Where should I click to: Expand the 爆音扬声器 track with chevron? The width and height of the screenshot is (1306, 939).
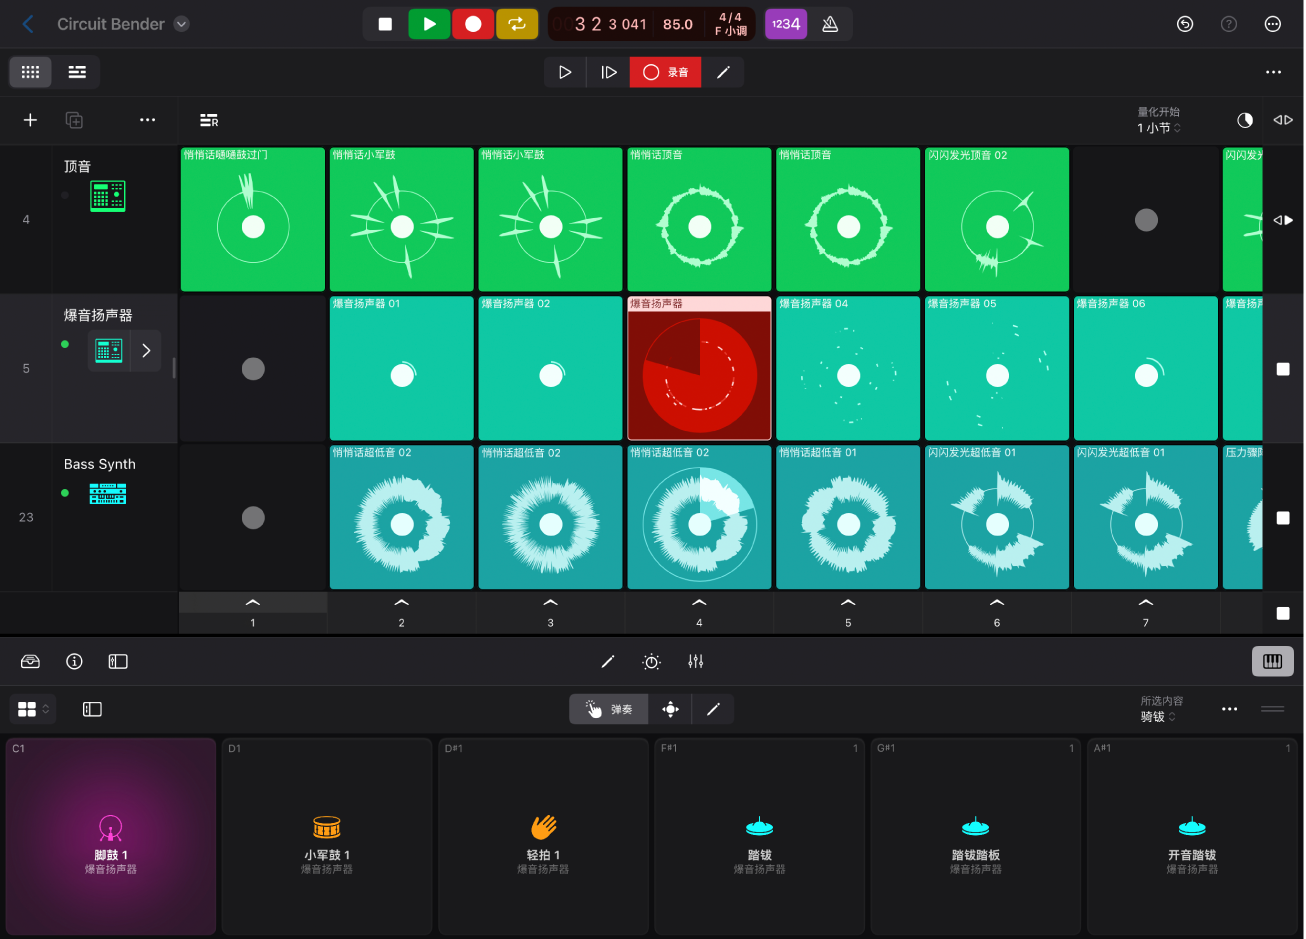point(146,351)
